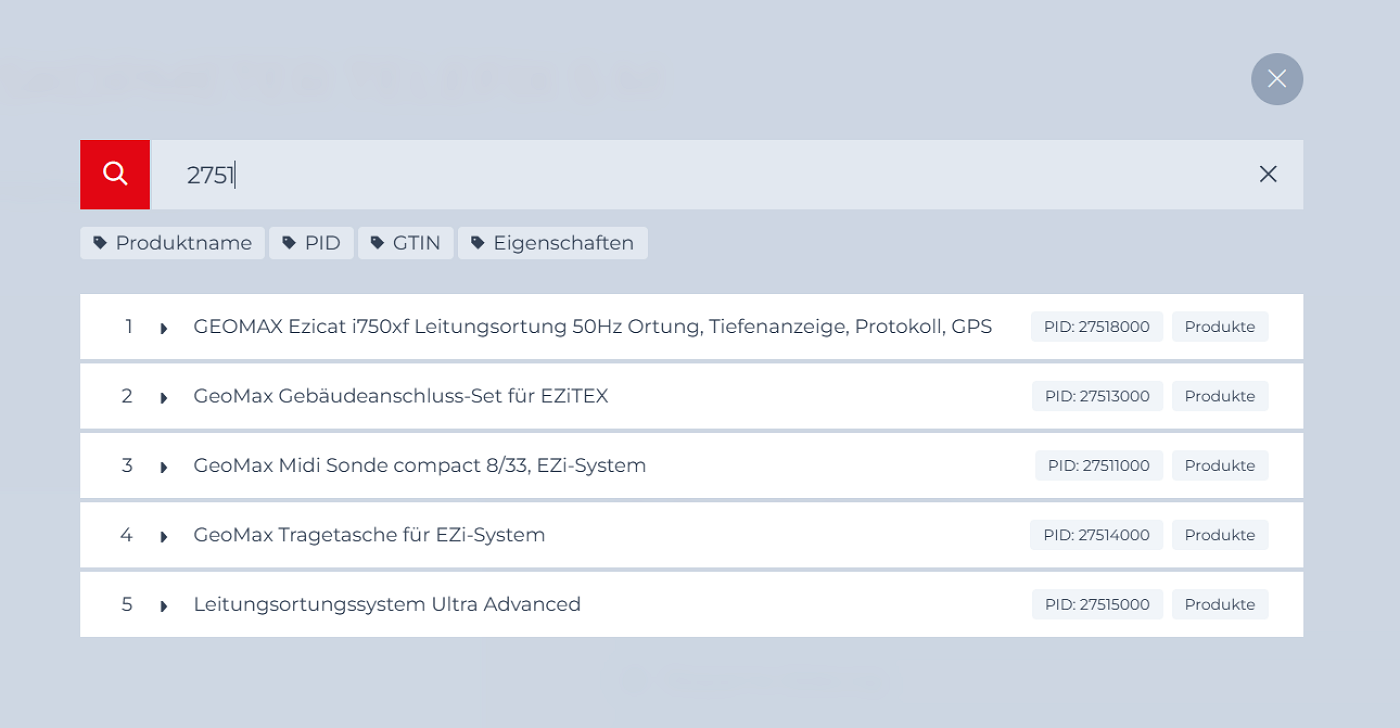Image resolution: width=1400 pixels, height=728 pixels.
Task: Toggle the GTIN filter tag
Action: point(405,243)
